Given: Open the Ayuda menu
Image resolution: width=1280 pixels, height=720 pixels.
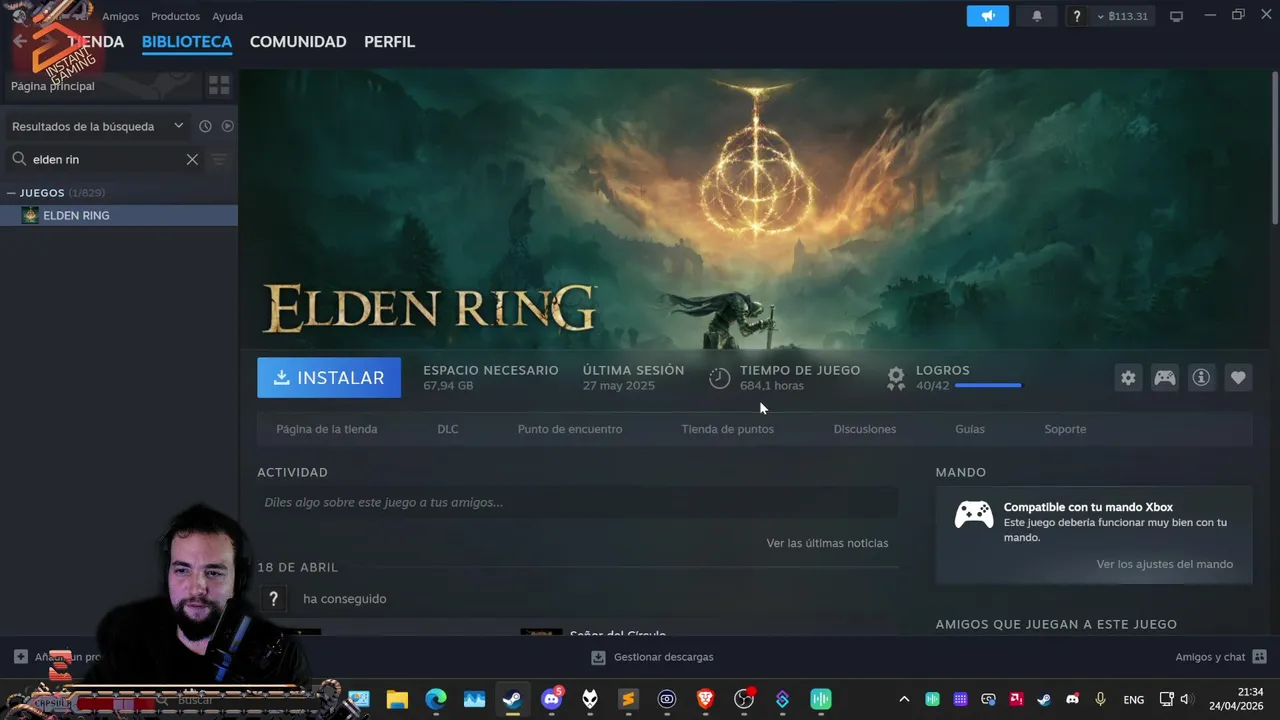Looking at the screenshot, I should click(x=227, y=17).
